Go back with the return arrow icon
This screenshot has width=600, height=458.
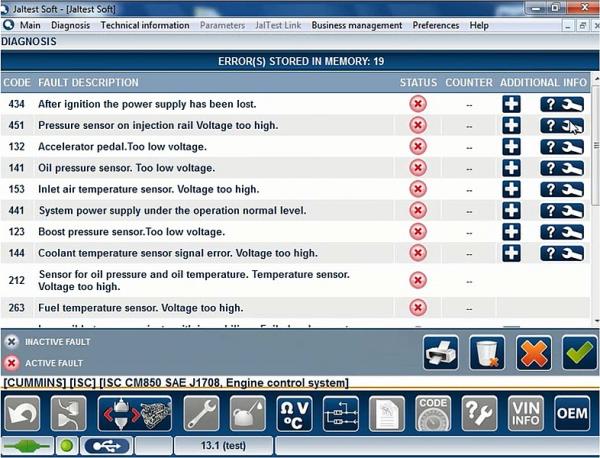(x=22, y=414)
